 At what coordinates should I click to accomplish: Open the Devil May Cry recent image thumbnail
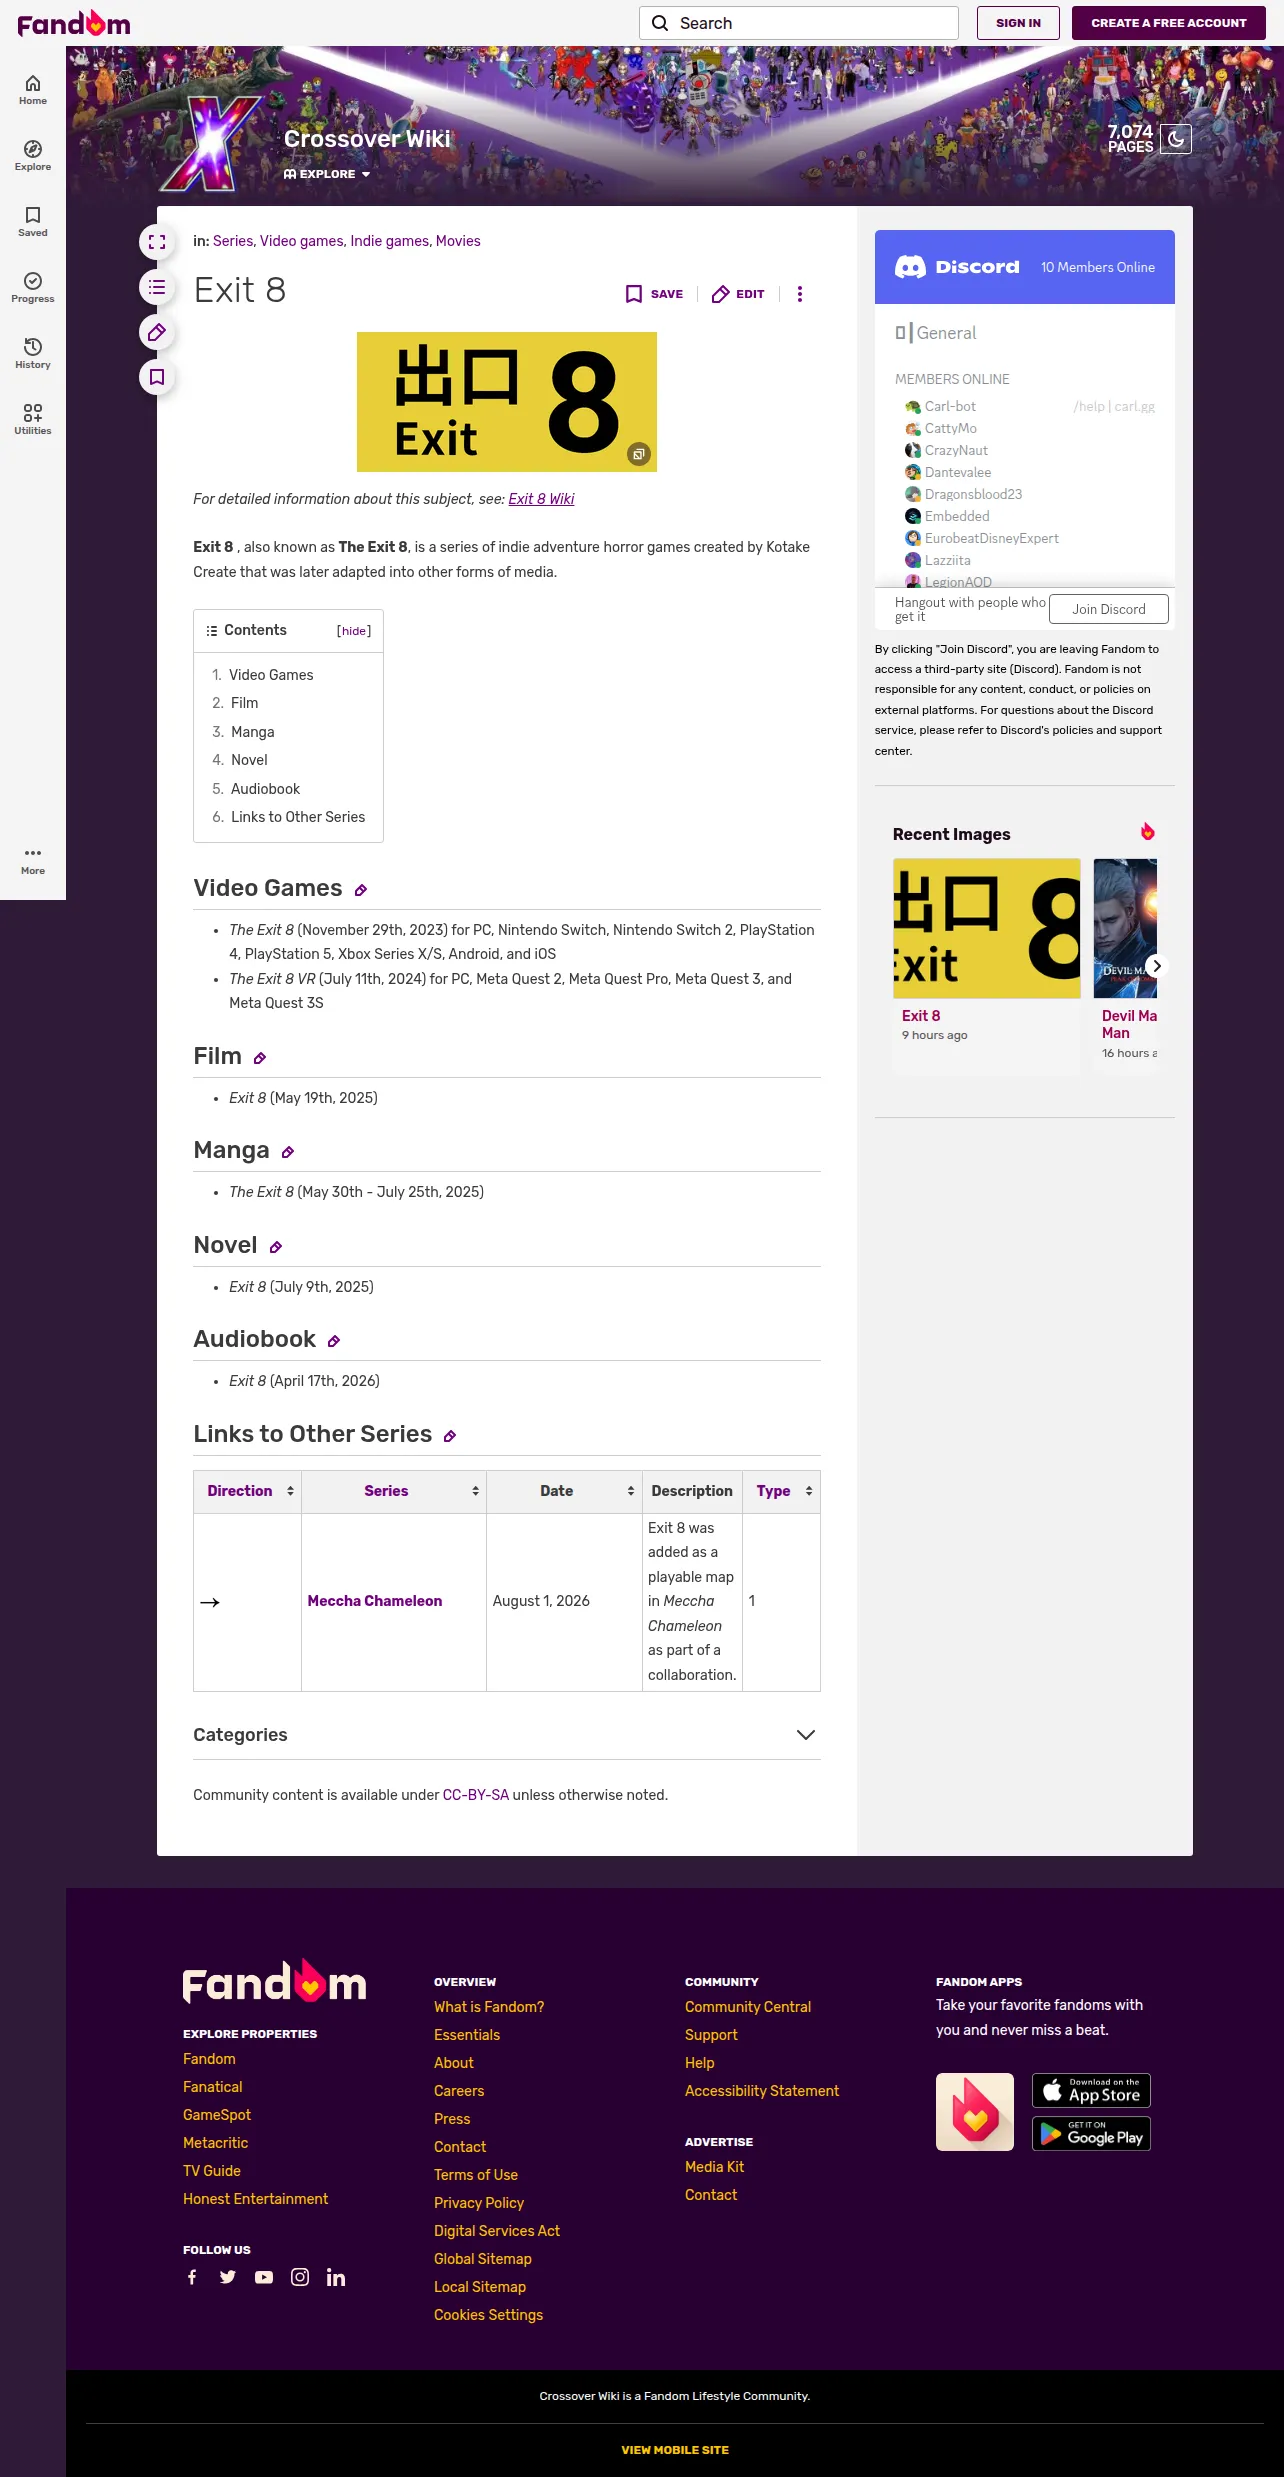(x=1125, y=928)
